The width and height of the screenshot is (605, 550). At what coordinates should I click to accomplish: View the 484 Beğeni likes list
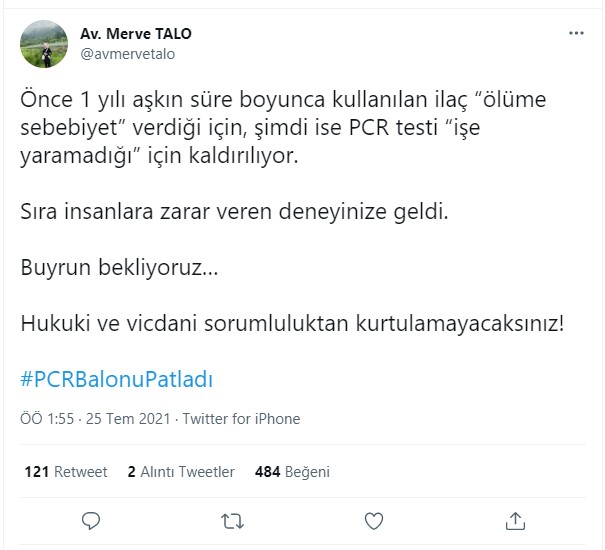(293, 472)
